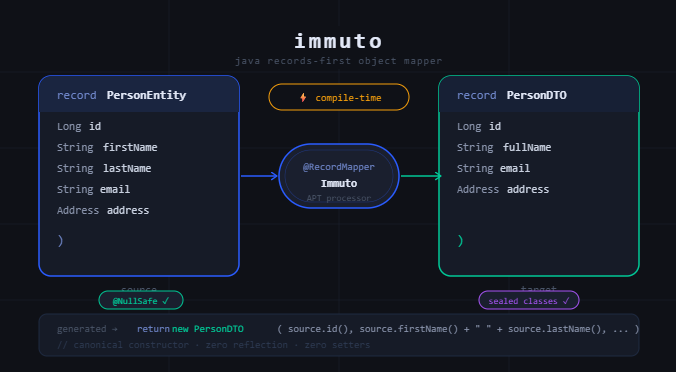
Task: Click the @NullSafe badge
Action: (141, 300)
